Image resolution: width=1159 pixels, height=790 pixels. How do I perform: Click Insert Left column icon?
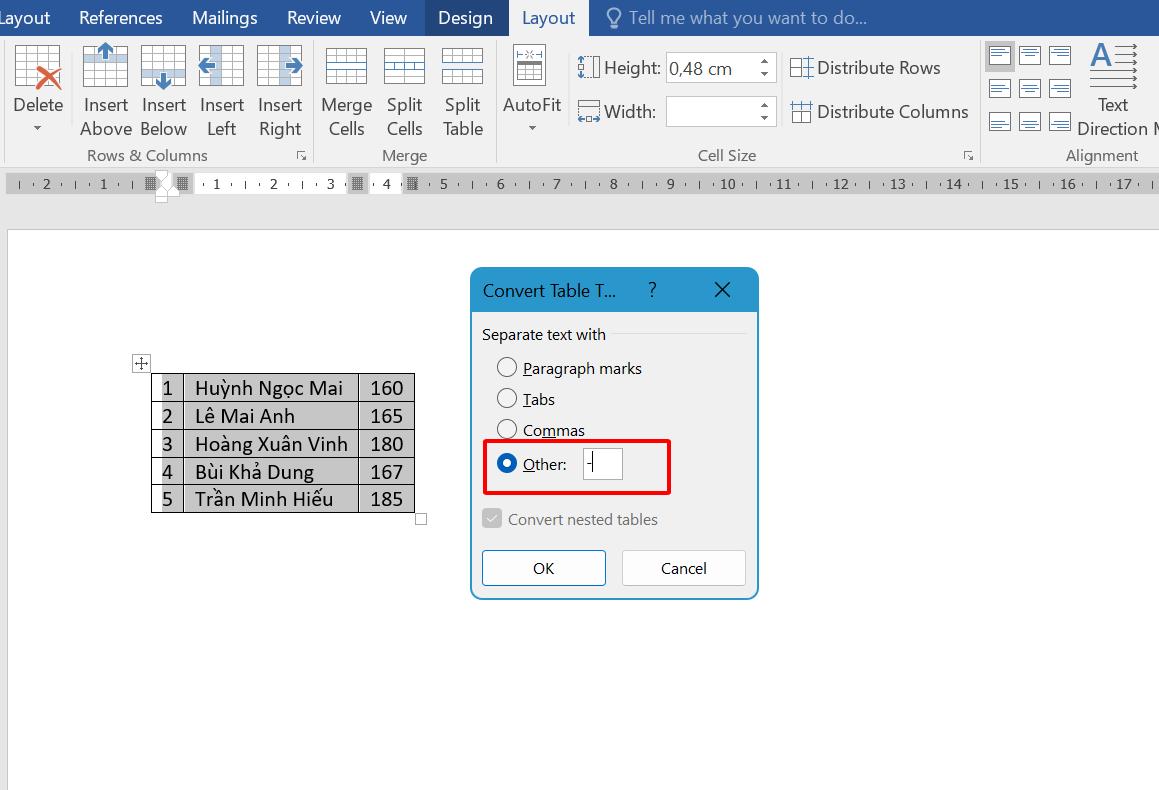pyautogui.click(x=221, y=66)
